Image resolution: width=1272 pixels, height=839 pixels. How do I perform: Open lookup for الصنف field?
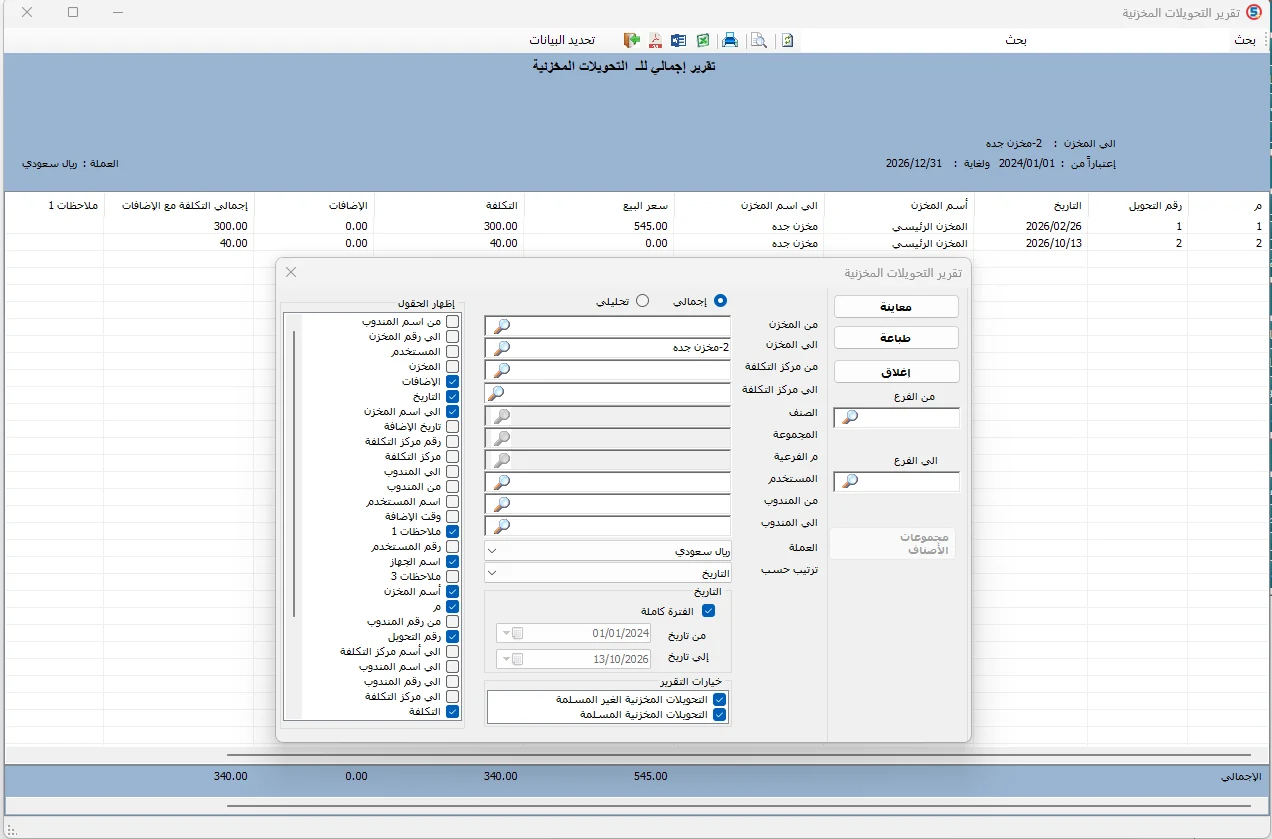[x=502, y=415]
